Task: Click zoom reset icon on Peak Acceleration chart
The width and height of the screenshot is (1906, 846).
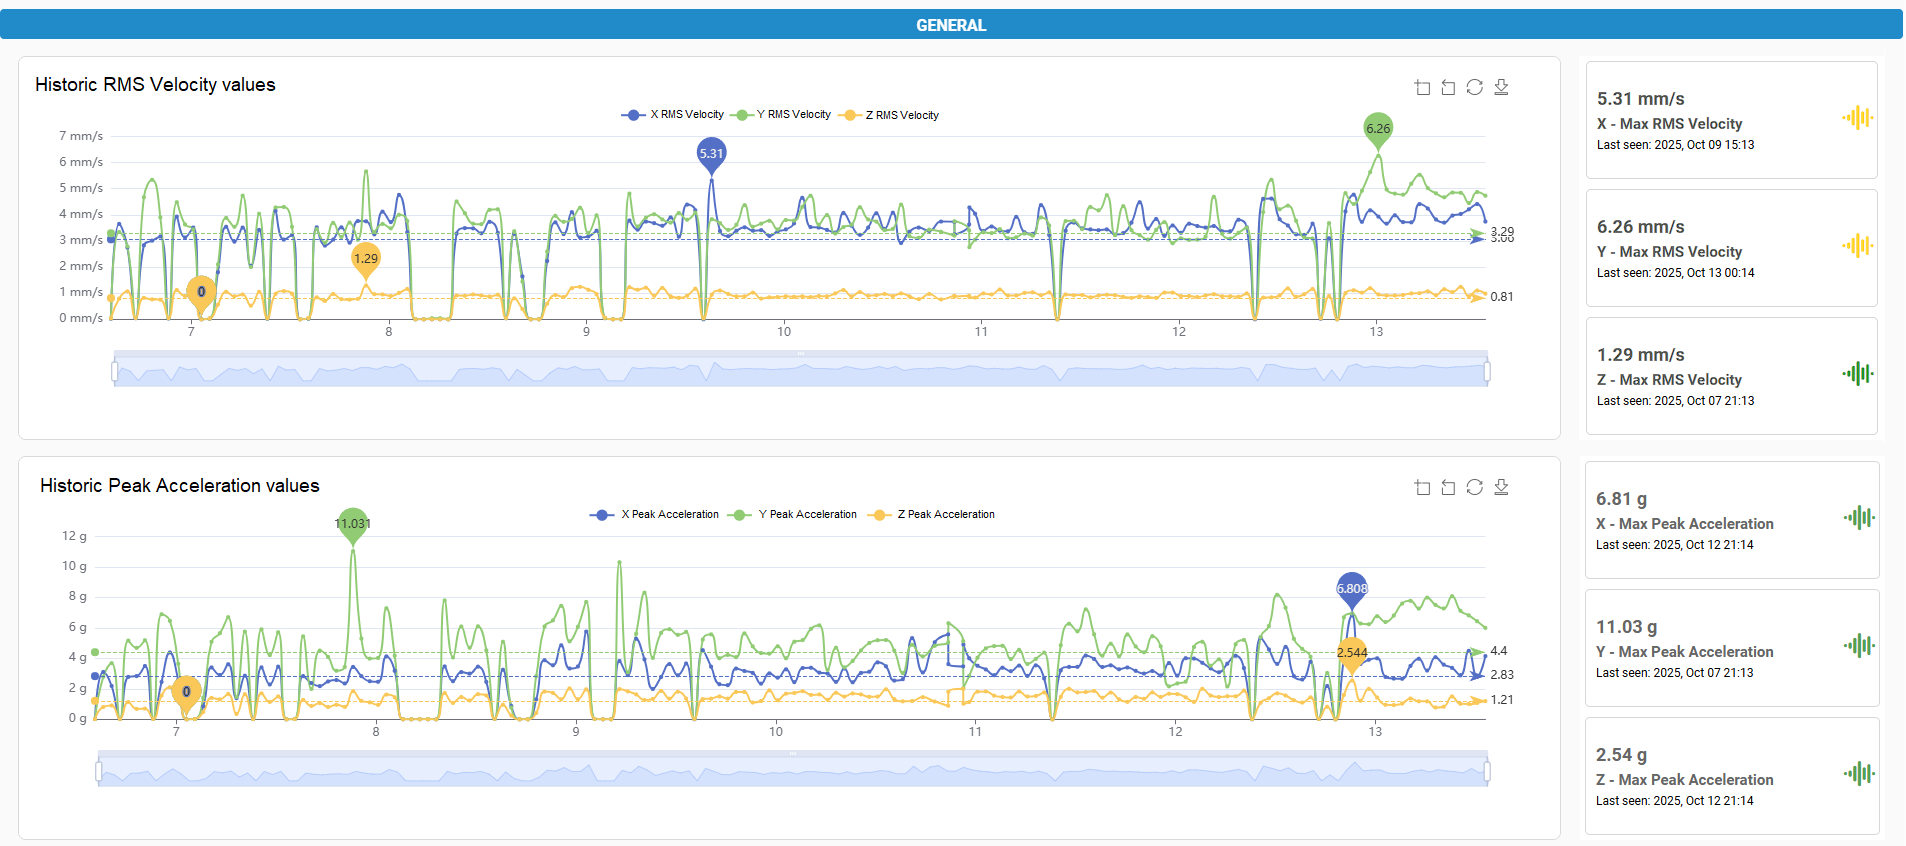Action: pos(1448,488)
